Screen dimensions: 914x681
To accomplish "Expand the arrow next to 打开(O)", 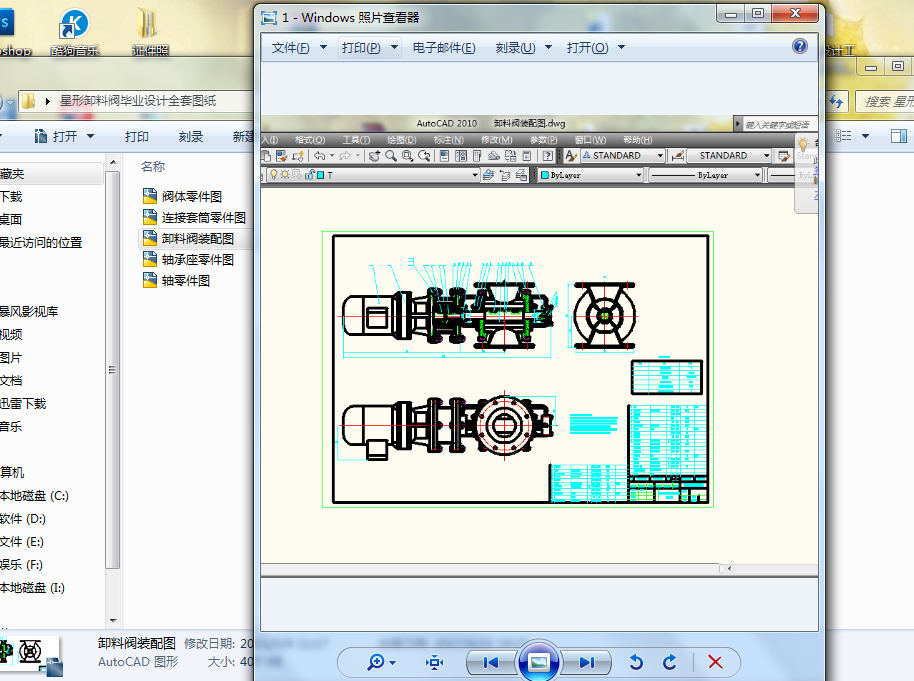I will [621, 47].
